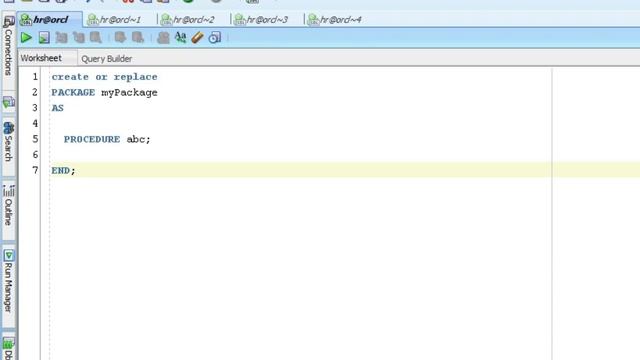Image resolution: width=640 pixels, height=360 pixels.
Task: Click line number 6 in the gutter
Action: pos(35,155)
